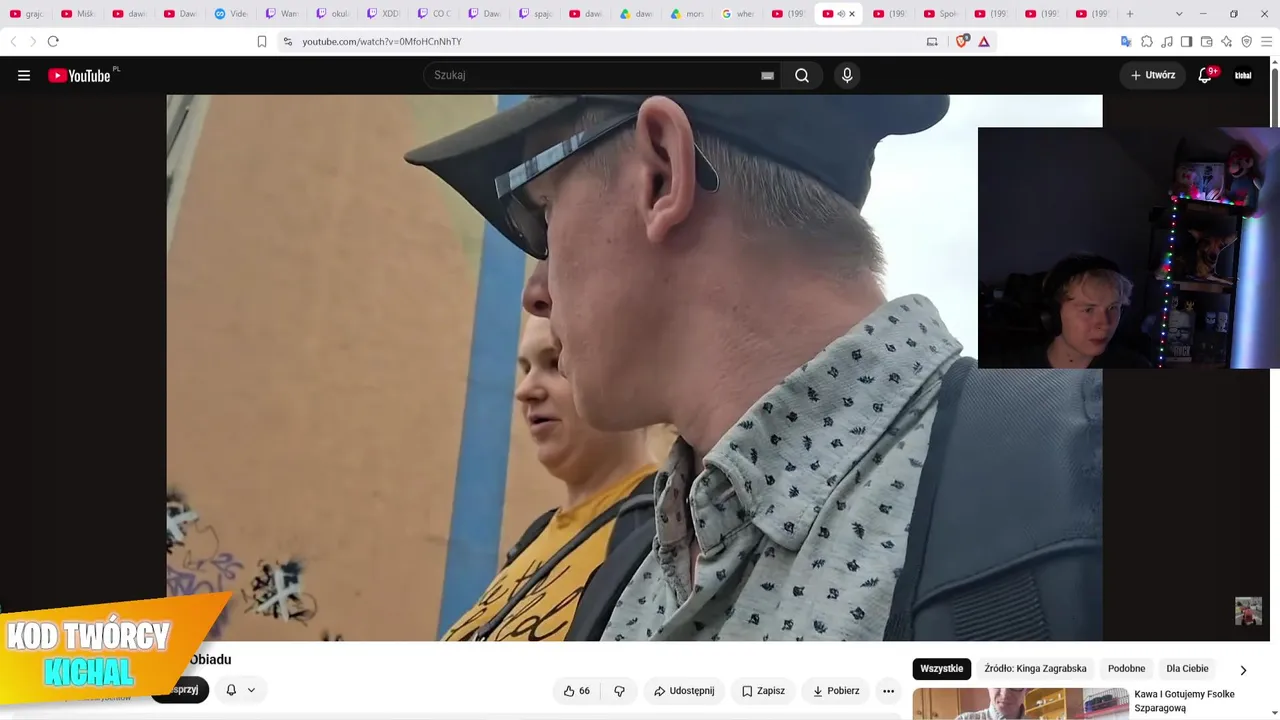Viewport: 1280px width, 720px height.
Task: Switch to the Google 'whe' tab
Action: point(739,14)
